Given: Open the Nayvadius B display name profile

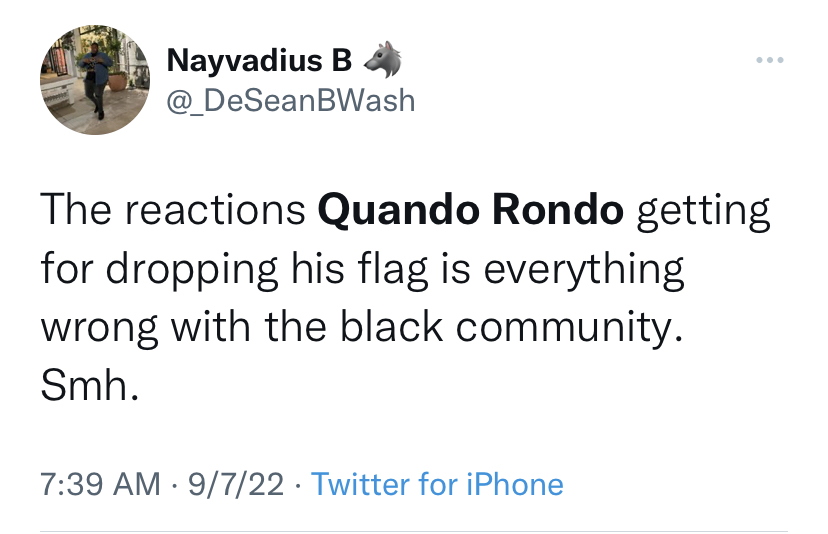Looking at the screenshot, I should (x=259, y=62).
